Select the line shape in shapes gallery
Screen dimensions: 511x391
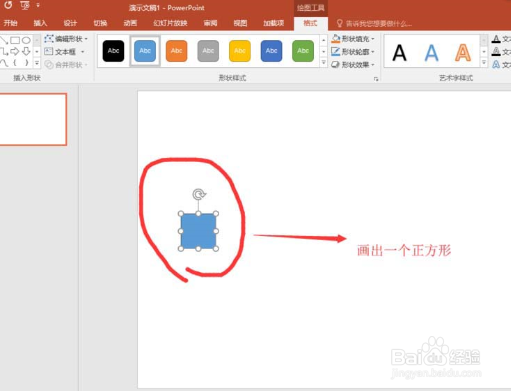4,41
